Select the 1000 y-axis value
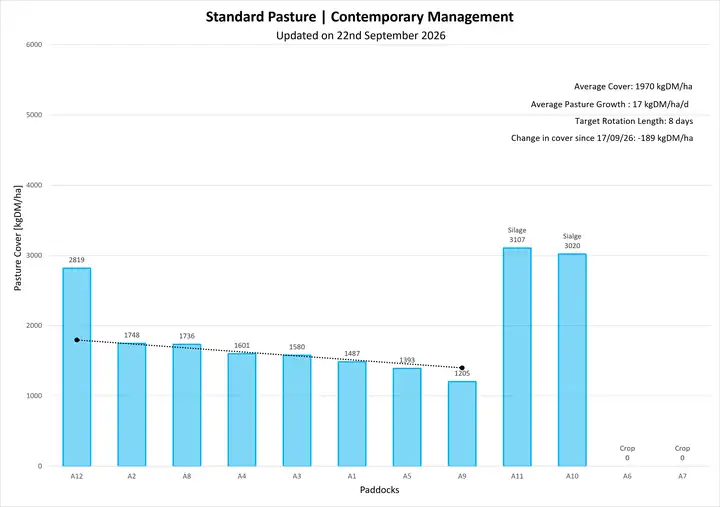This screenshot has height=507, width=720. pos(34,396)
